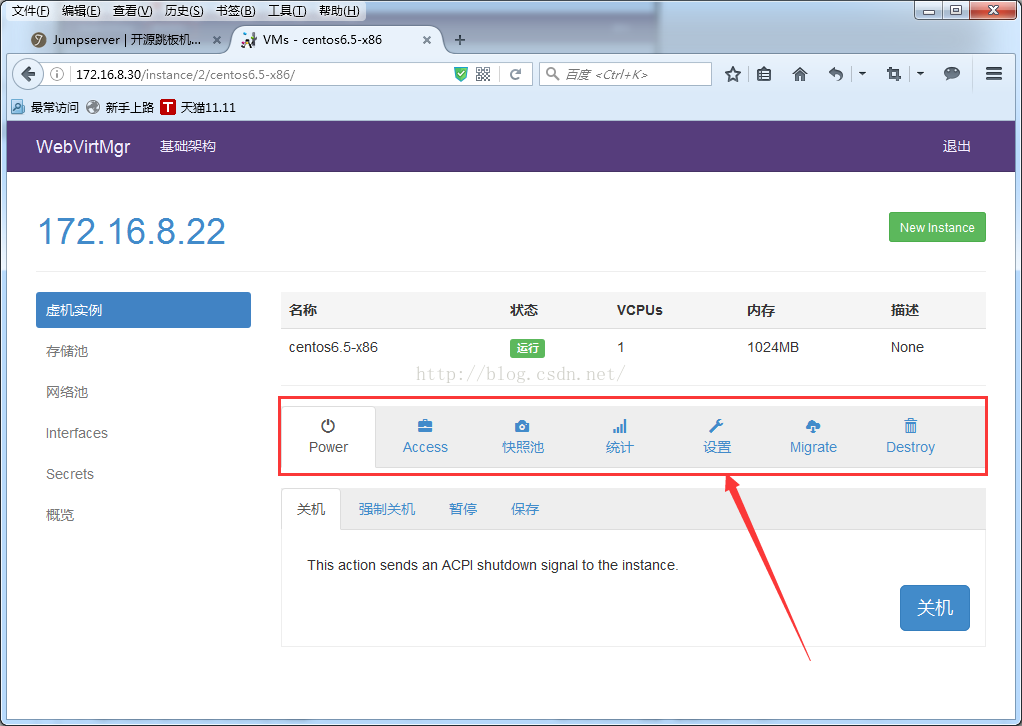Open the 查看(V) menu

click(132, 11)
